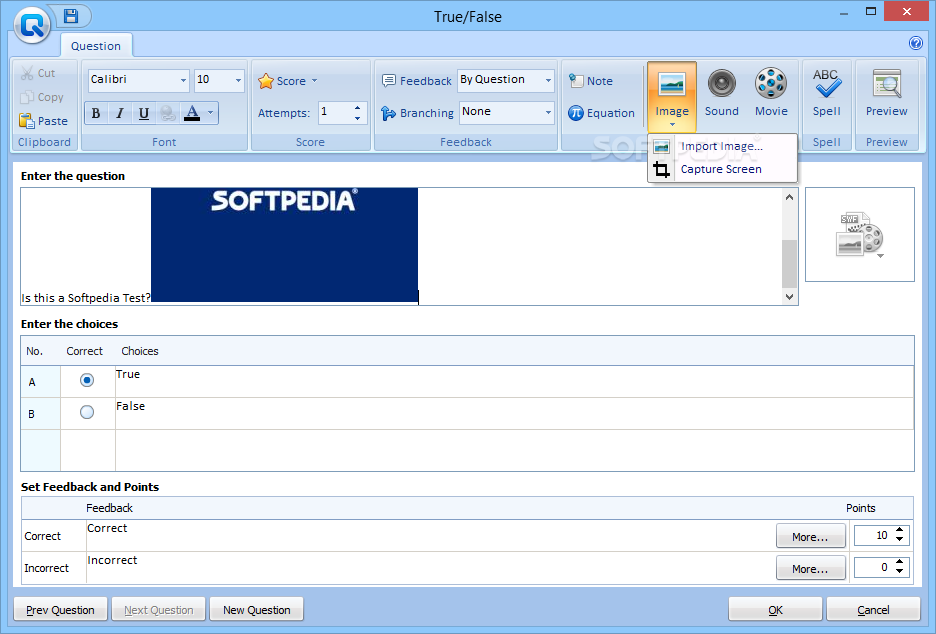Toggle Underline formatting
Image resolution: width=936 pixels, height=634 pixels.
pos(143,113)
